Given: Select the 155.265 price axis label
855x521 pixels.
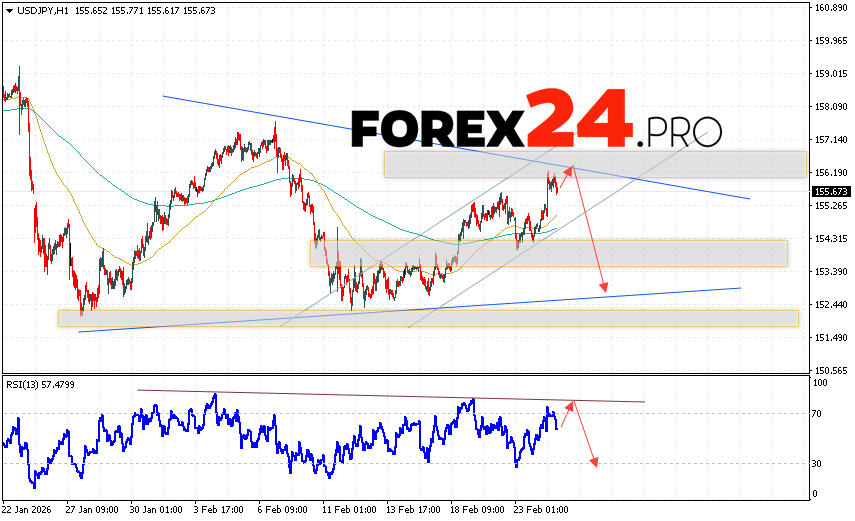Looking at the screenshot, I should 831,206.
